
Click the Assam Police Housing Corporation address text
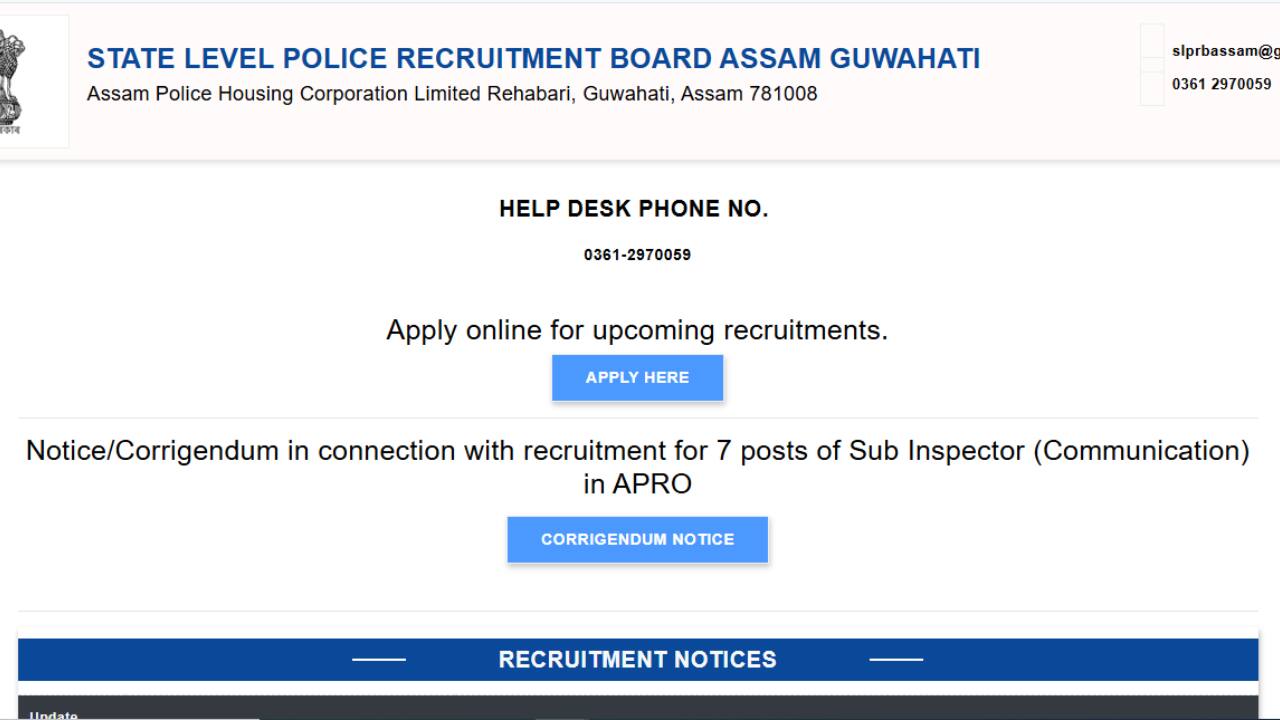[452, 94]
